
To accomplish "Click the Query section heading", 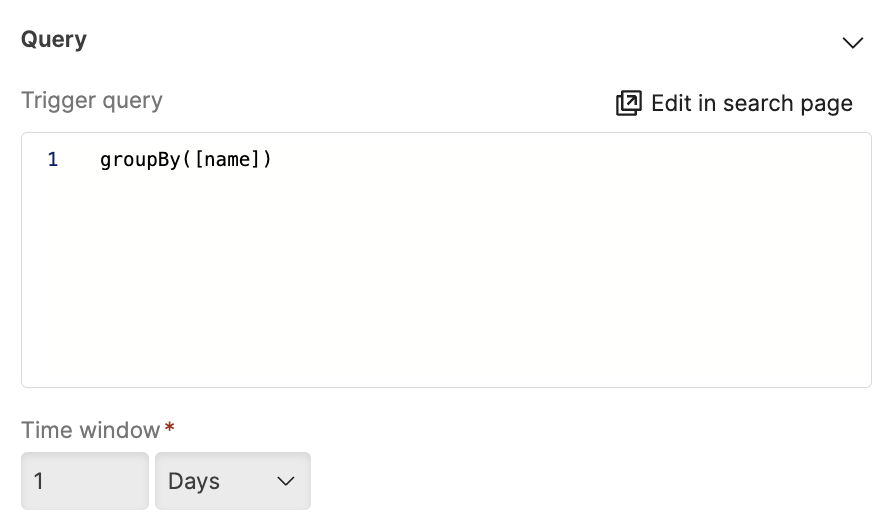I will coord(54,40).
